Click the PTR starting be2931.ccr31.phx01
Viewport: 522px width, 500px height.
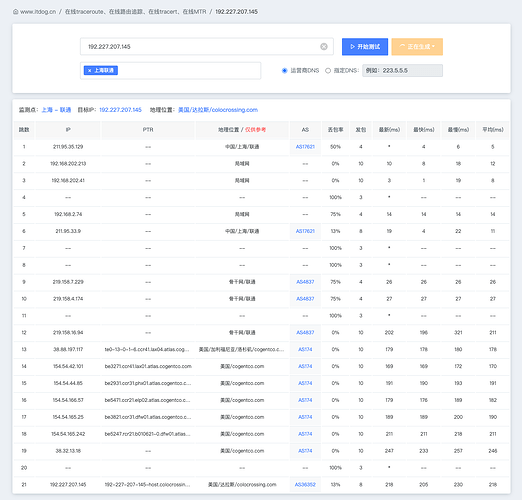(x=148, y=383)
